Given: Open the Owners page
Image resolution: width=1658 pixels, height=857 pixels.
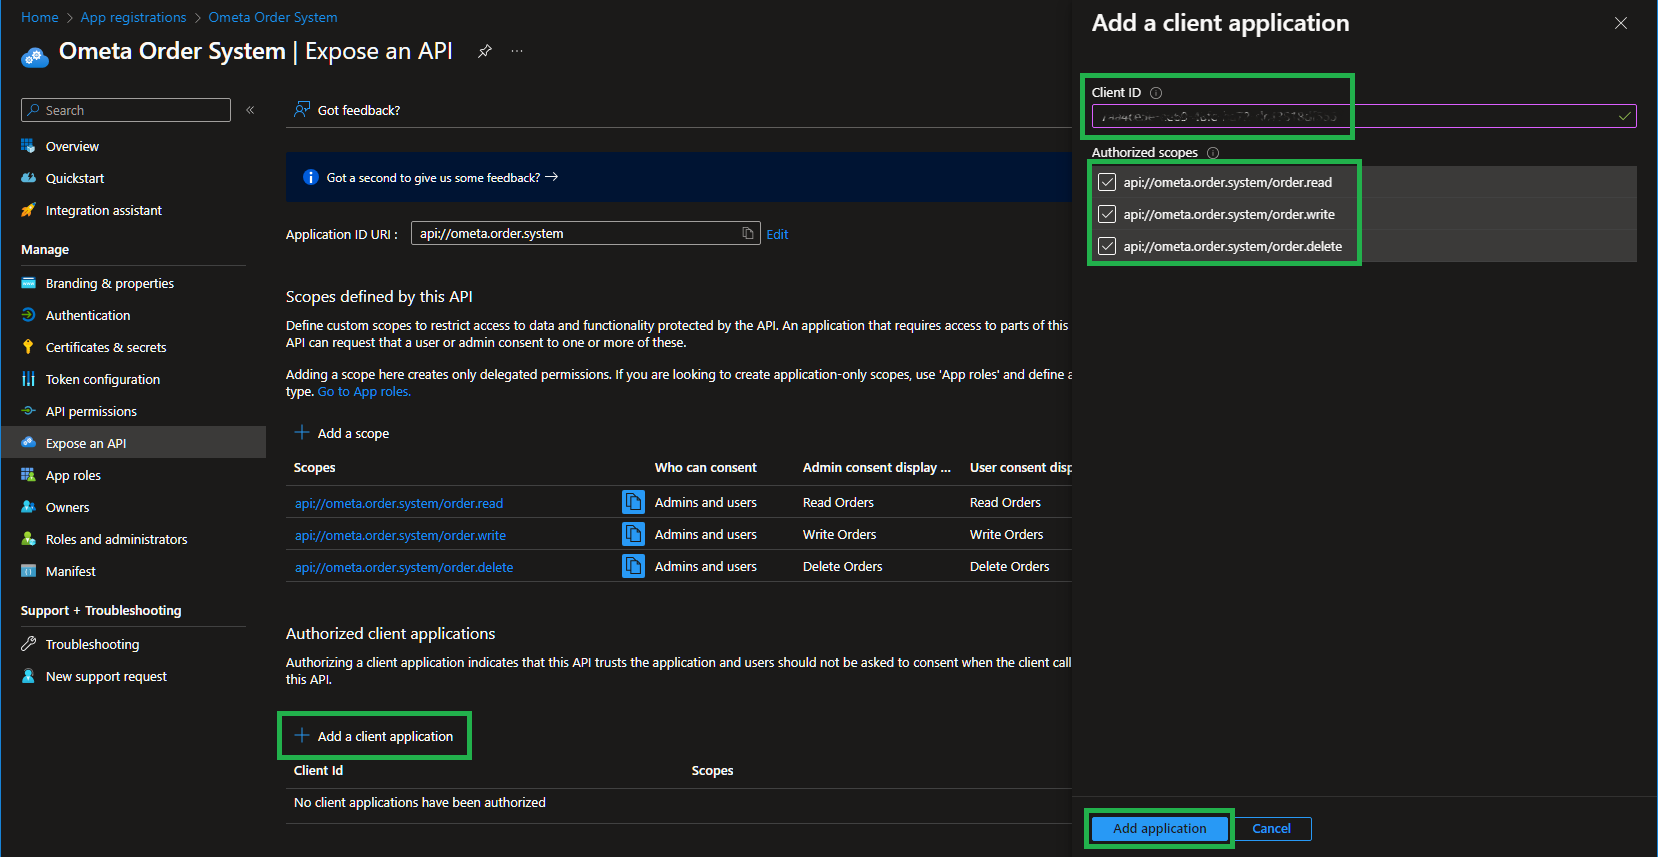Looking at the screenshot, I should 67,507.
